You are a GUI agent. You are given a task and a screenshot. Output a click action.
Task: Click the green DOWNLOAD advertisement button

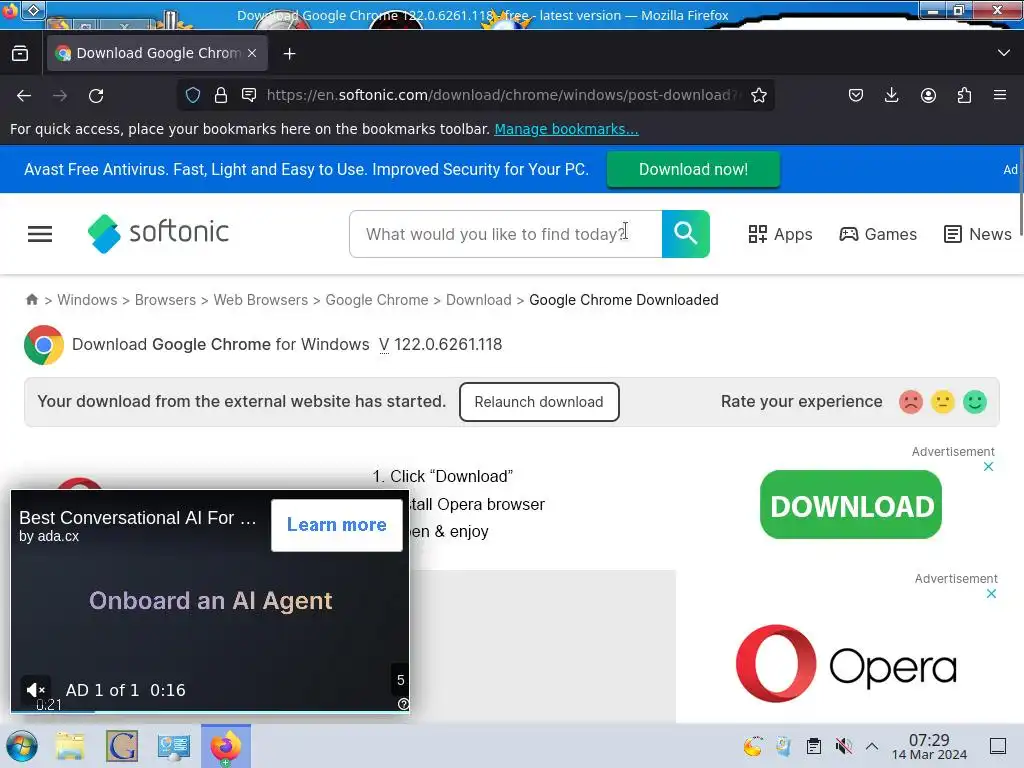point(850,505)
